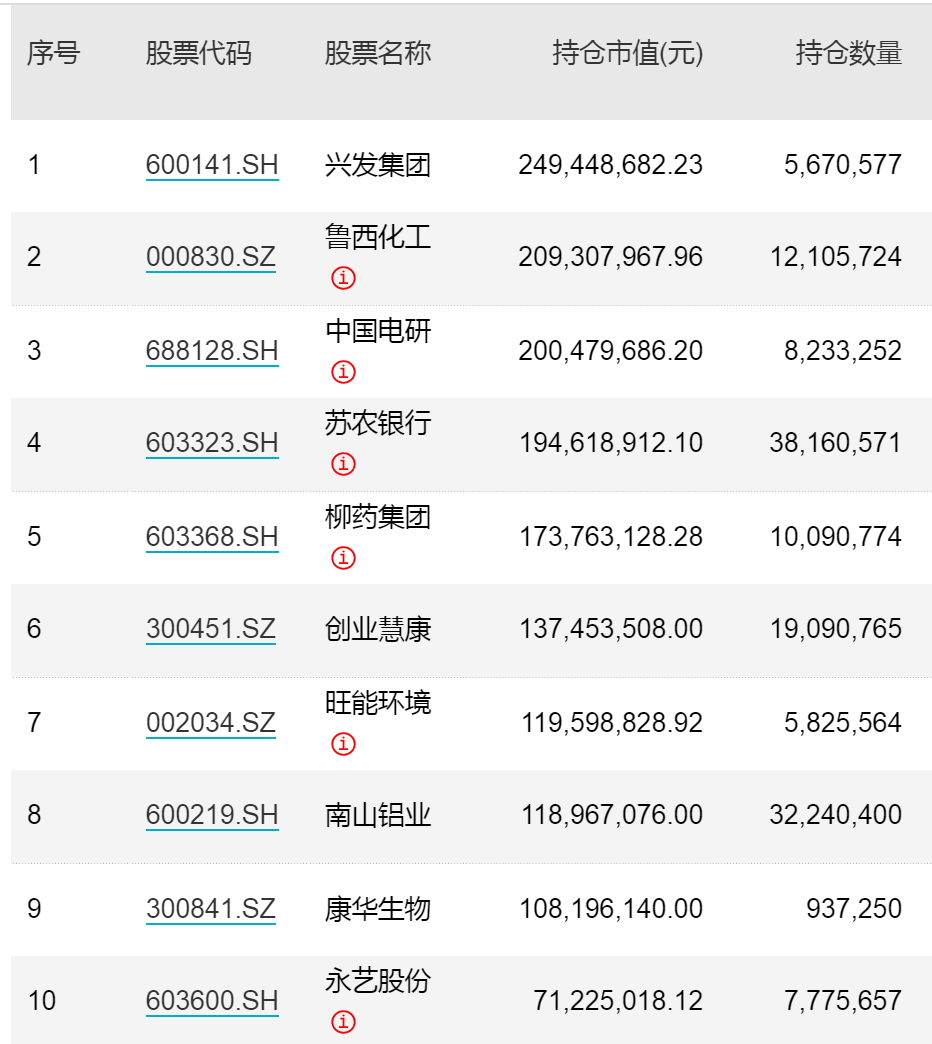Click the info icon under 永艺股份
The image size is (932, 1044).
pos(344,1021)
